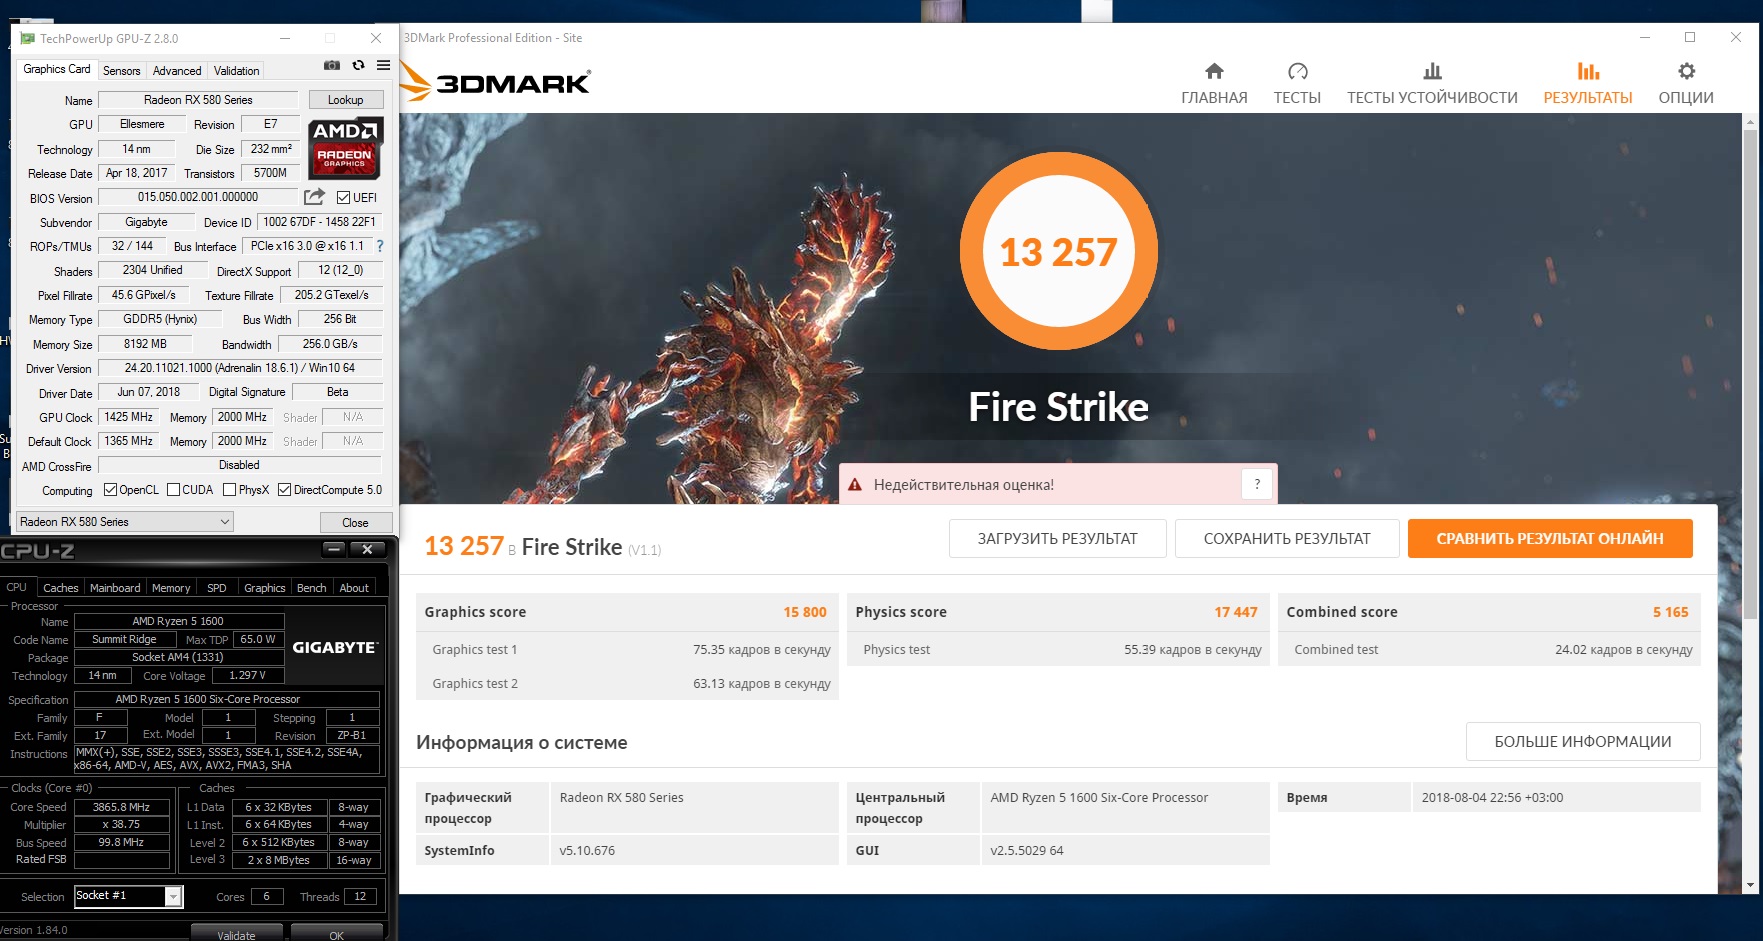The width and height of the screenshot is (1763, 941).
Task: Click the GPU-Z title bar app icon
Action: point(27,38)
